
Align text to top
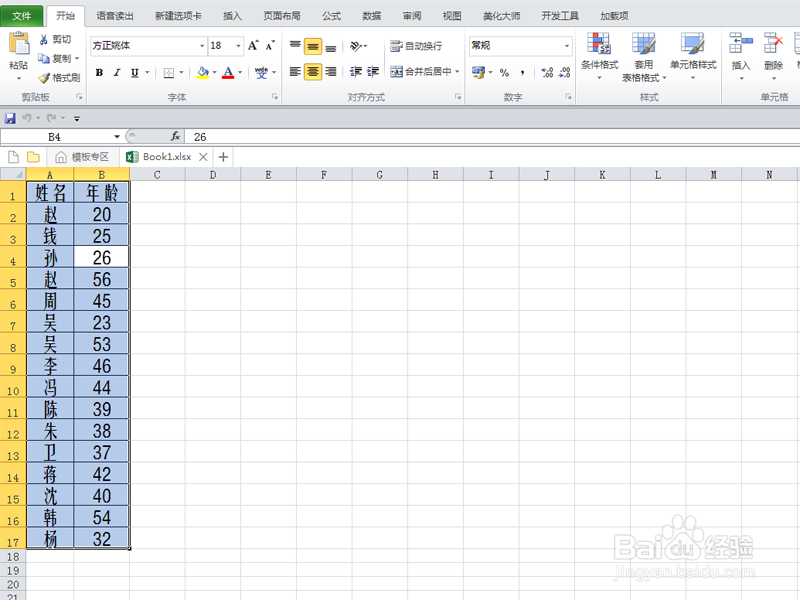[x=295, y=46]
